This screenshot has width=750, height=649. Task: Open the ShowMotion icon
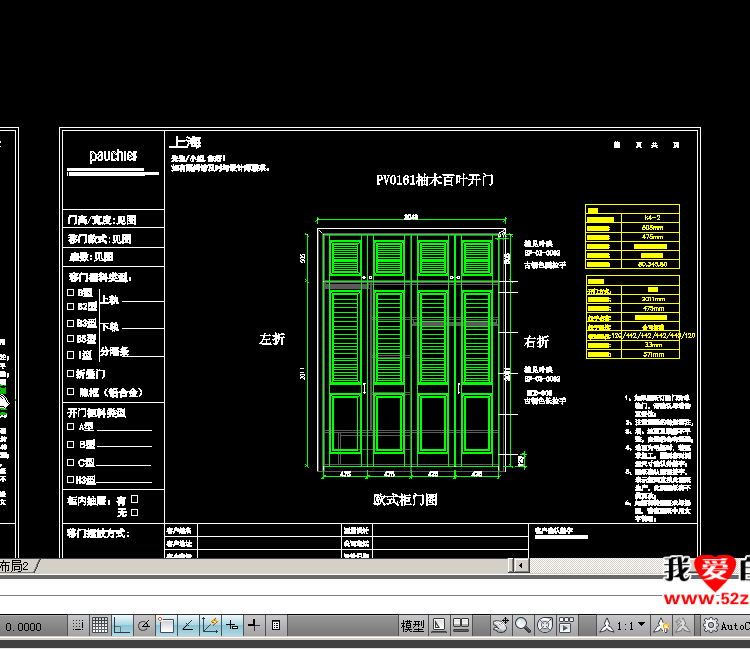(566, 625)
